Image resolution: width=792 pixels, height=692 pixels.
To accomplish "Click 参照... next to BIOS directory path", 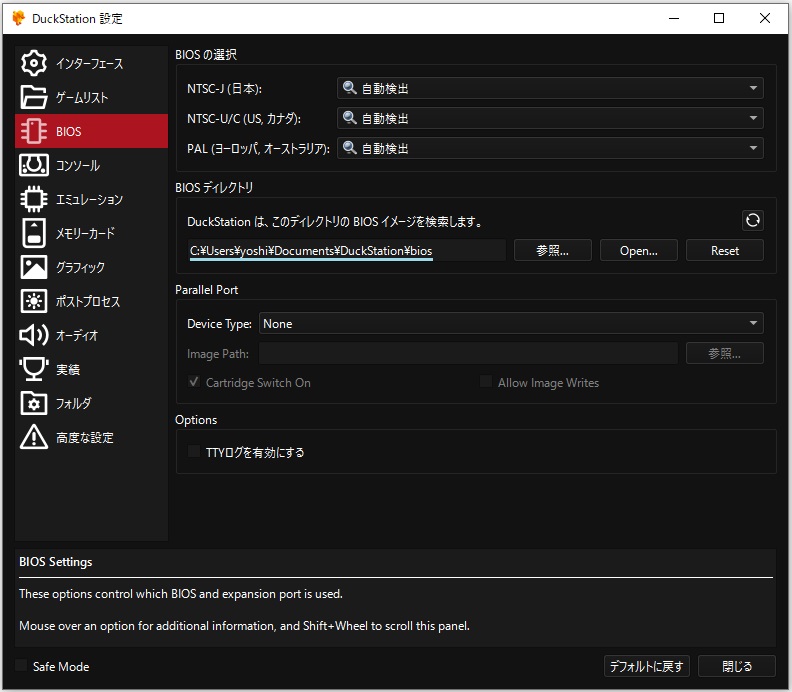I will point(553,251).
